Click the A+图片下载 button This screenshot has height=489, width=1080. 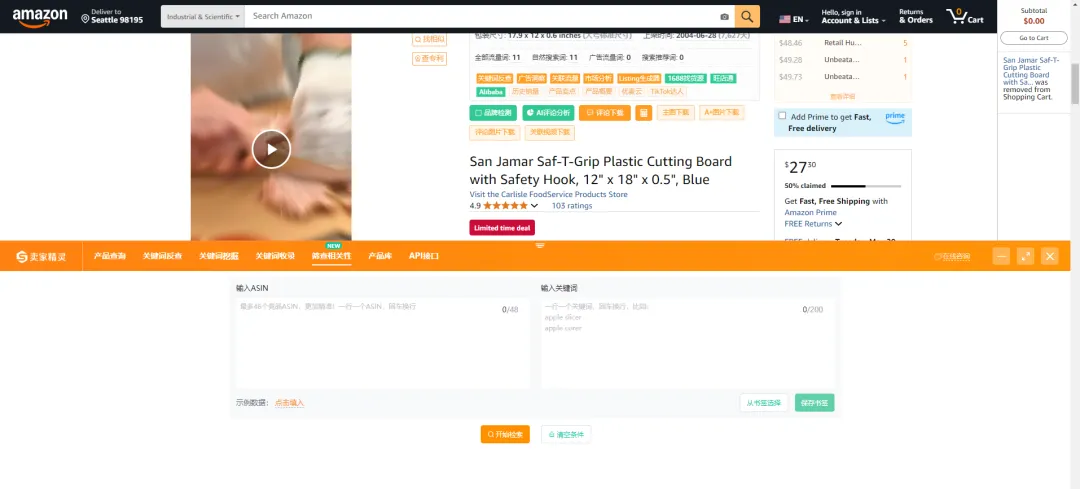click(722, 112)
